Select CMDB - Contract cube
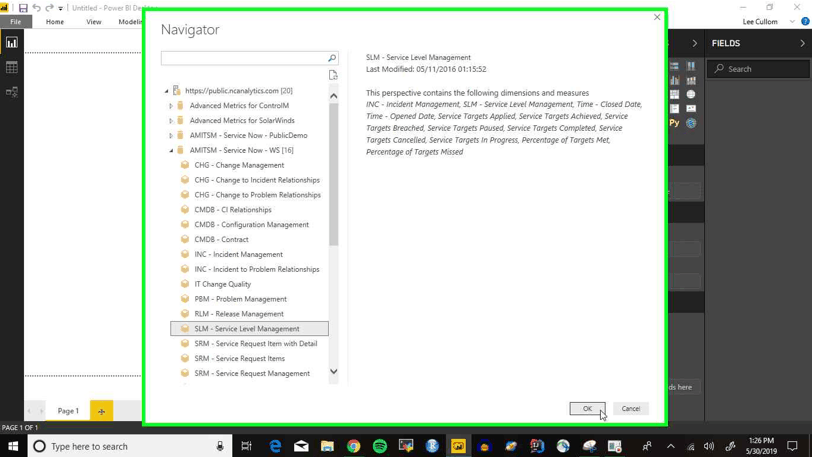This screenshot has width=814, height=459. click(x=221, y=240)
